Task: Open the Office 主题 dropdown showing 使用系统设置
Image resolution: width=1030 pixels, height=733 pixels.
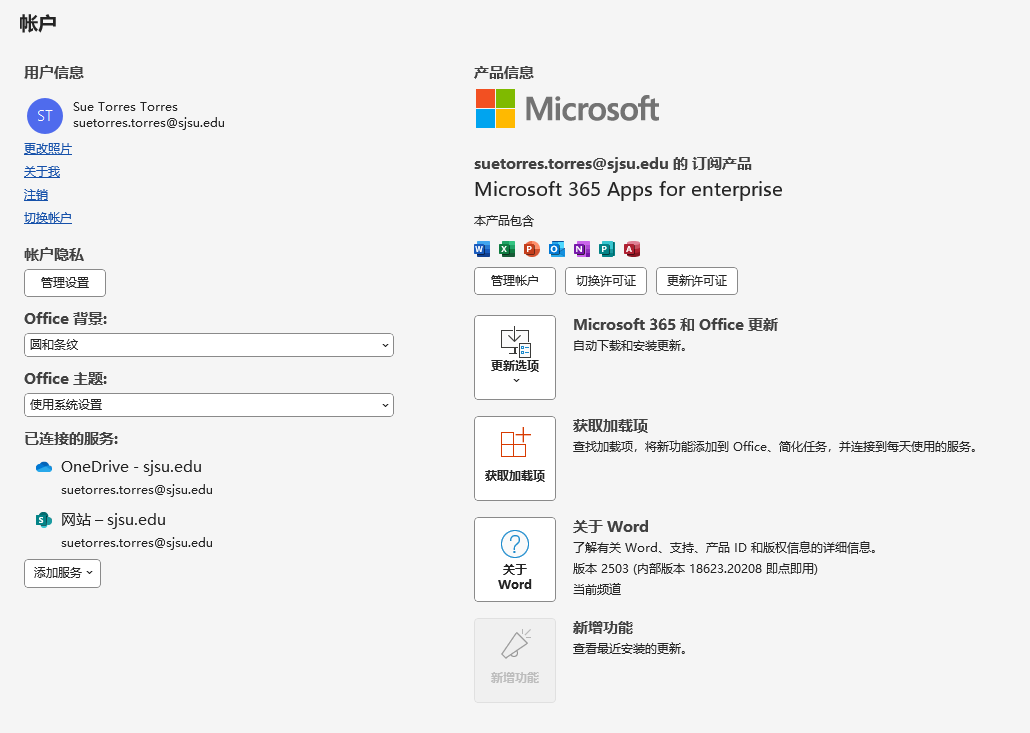Action: point(209,405)
